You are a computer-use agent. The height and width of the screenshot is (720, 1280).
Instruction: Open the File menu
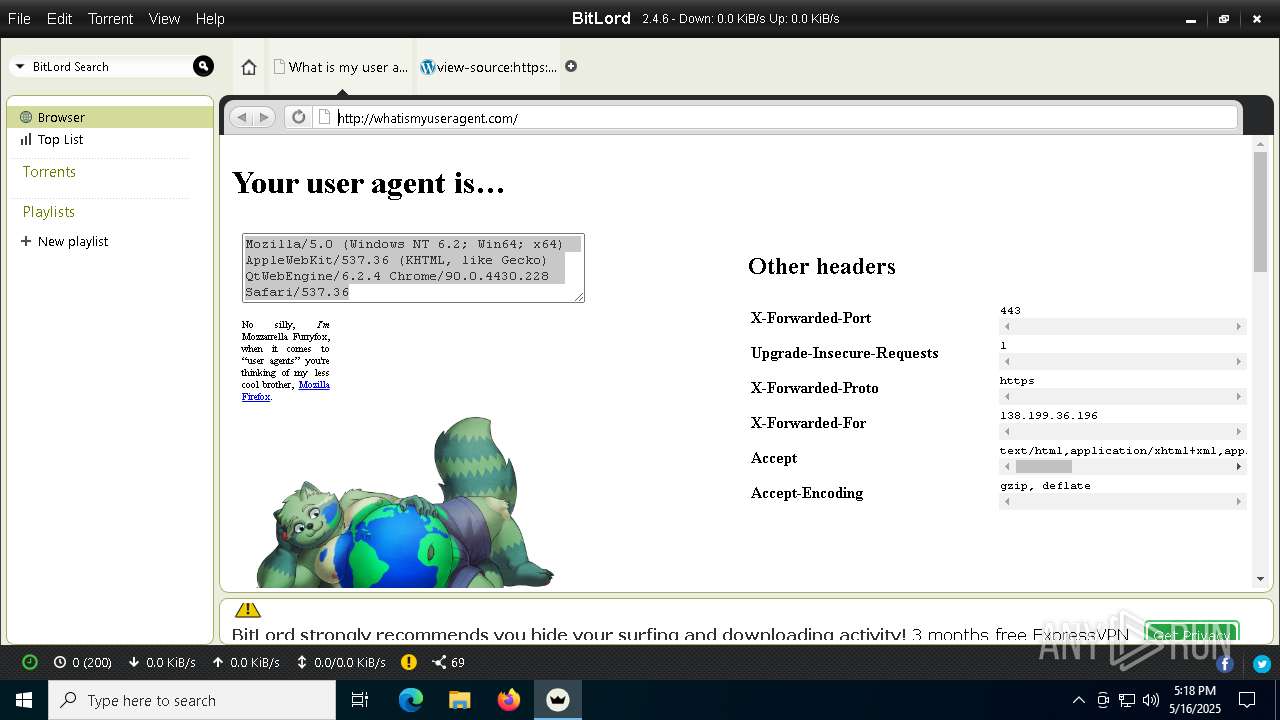tap(19, 19)
